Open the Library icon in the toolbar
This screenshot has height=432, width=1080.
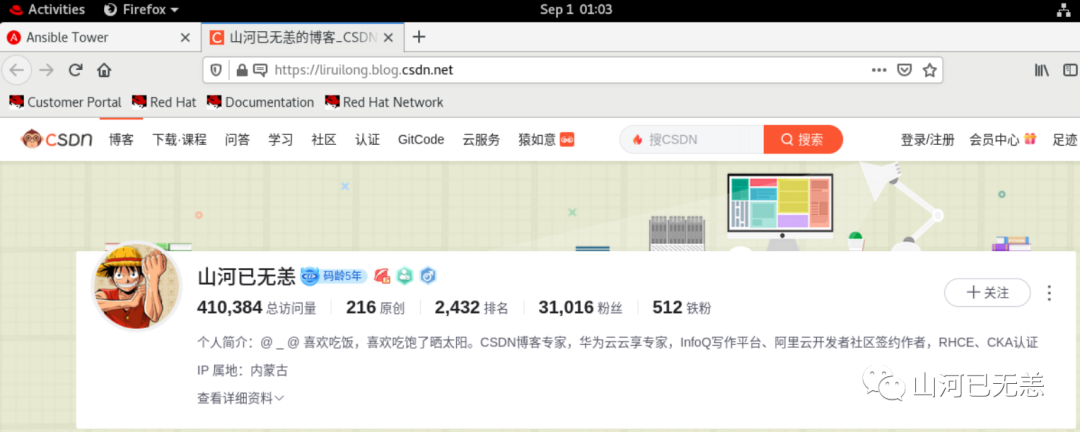tap(1041, 70)
